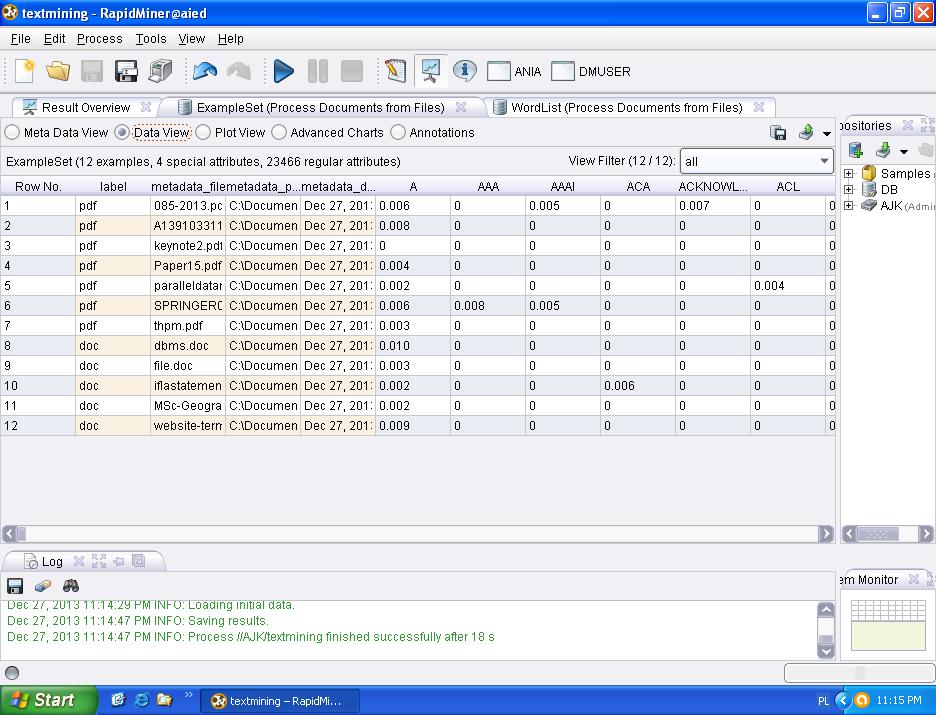Open the View Filter dropdown set to all

tap(756, 161)
